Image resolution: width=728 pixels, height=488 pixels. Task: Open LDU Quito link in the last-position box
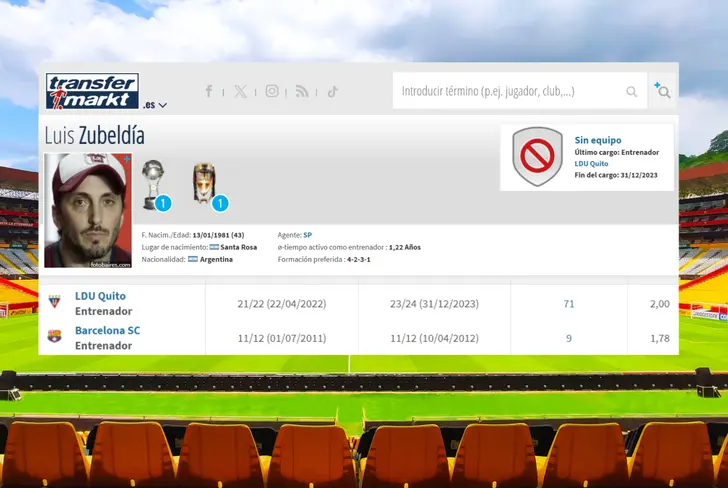[x=591, y=163]
